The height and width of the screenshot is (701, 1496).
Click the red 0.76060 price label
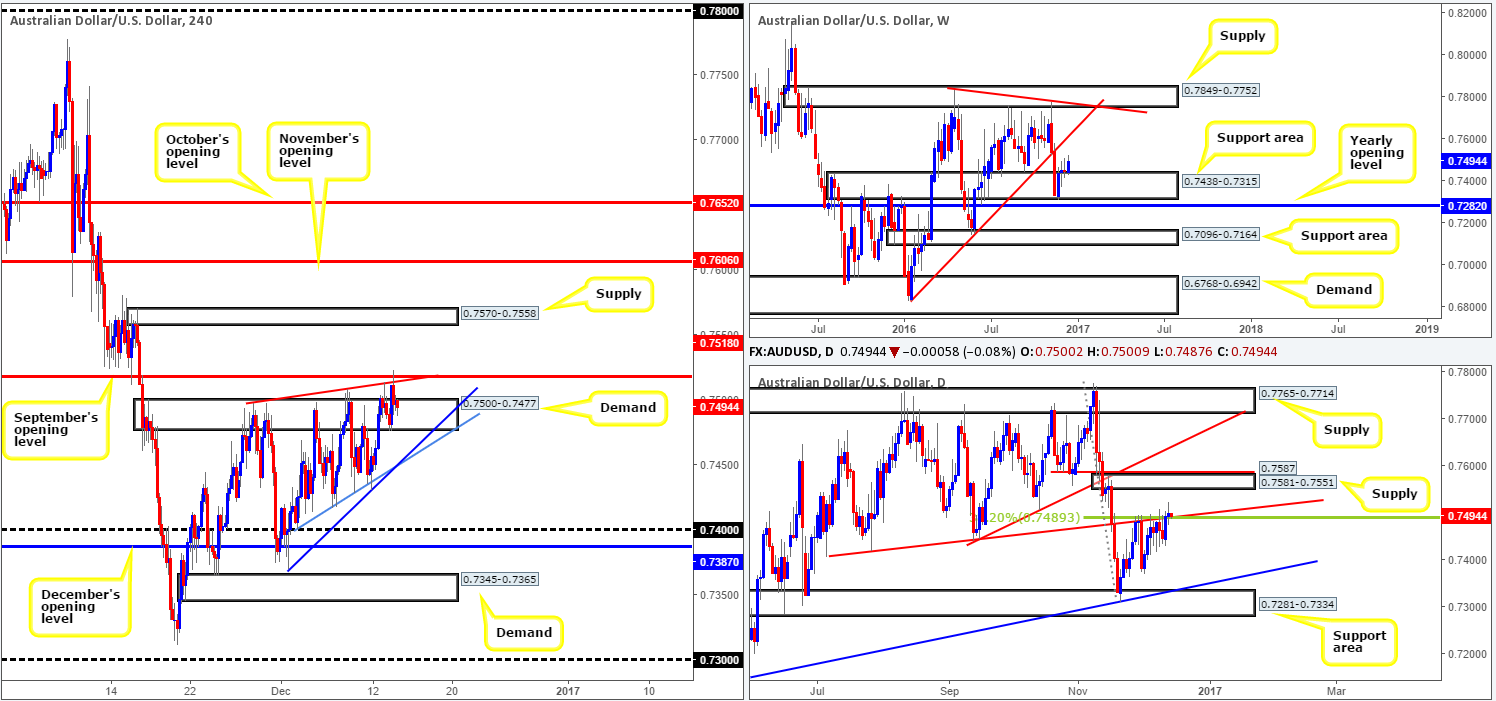717,260
